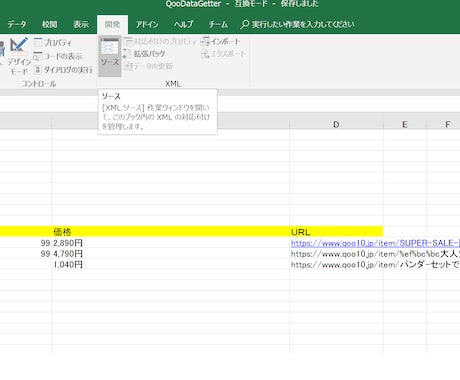Click the 実行したい作業を入力してください search box

coord(297,24)
